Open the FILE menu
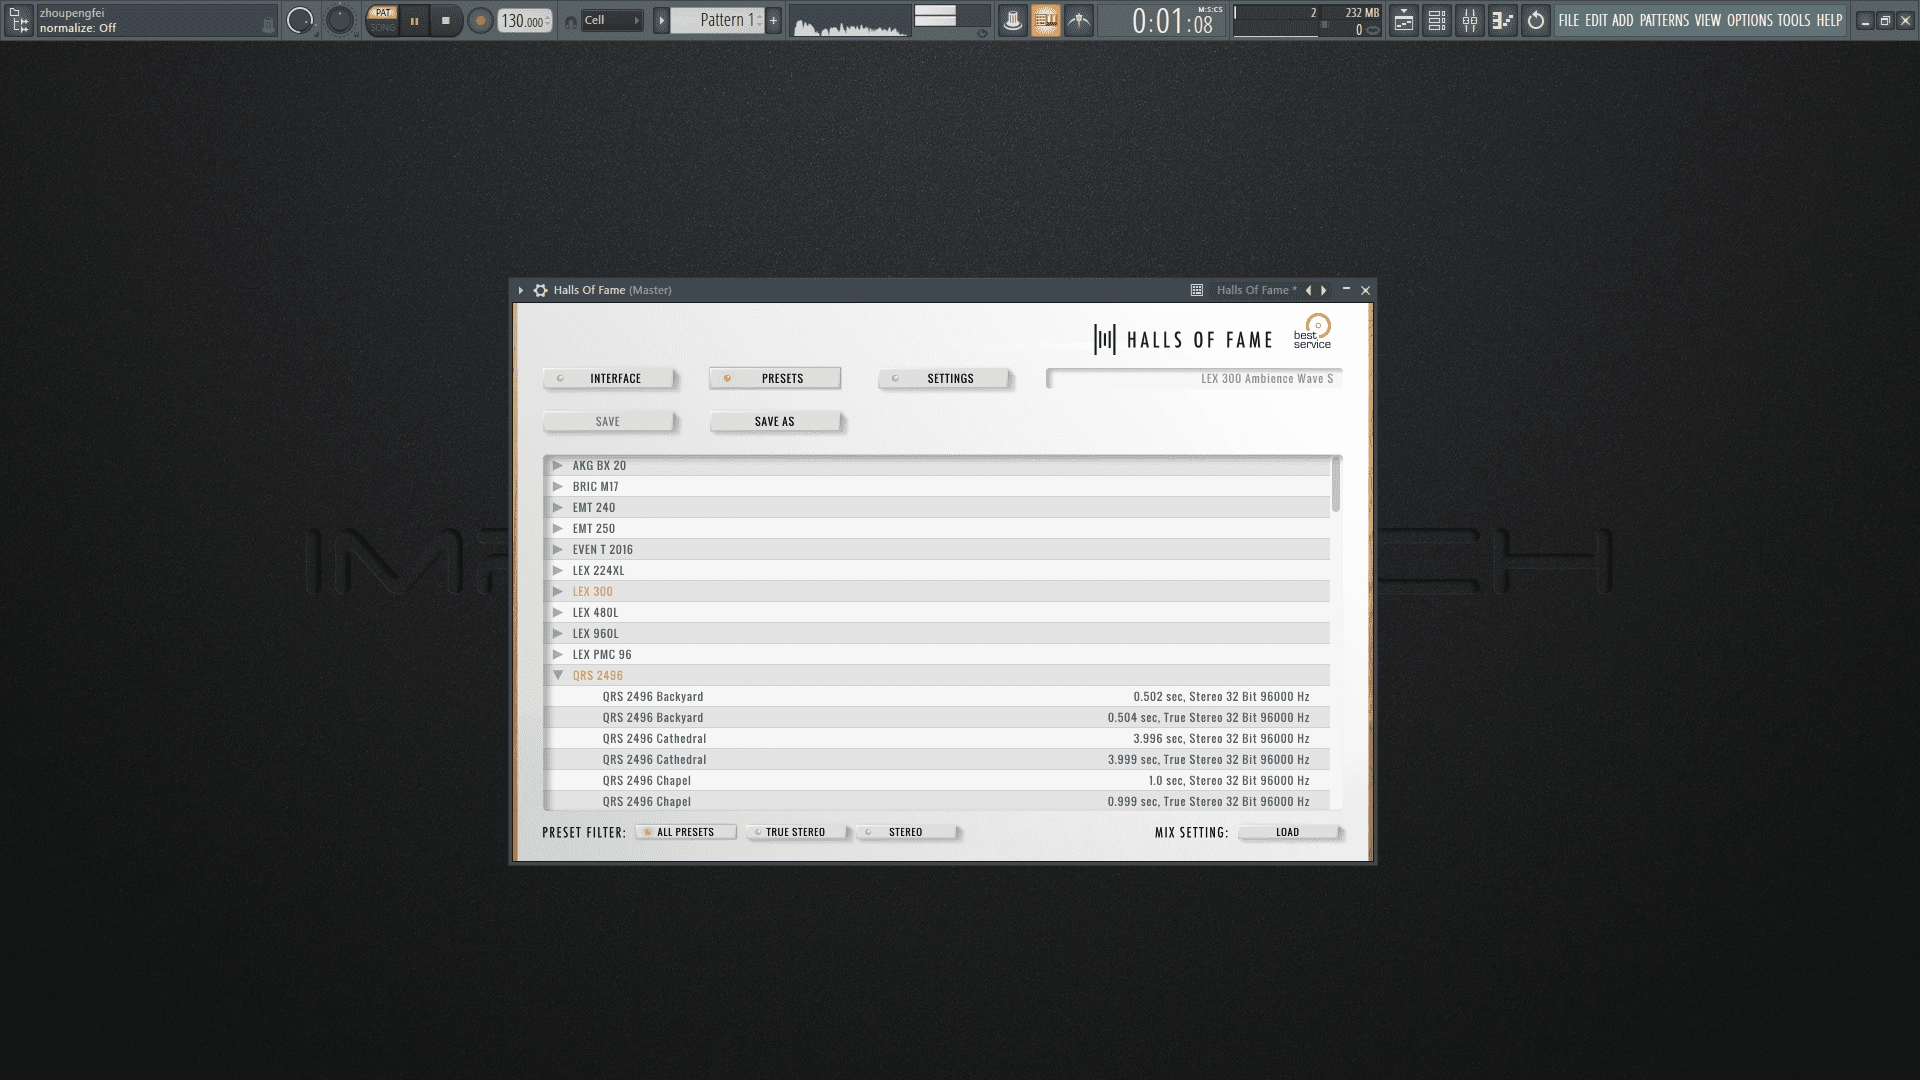 pos(1569,20)
